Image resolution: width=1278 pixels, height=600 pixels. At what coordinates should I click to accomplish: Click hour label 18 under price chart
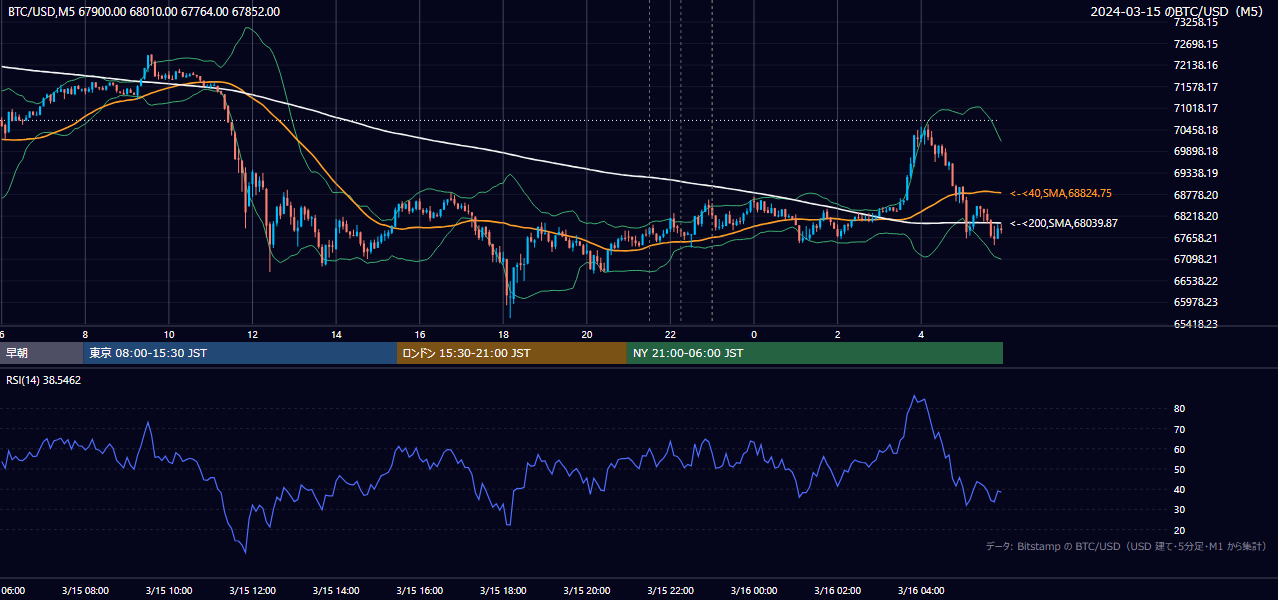(x=503, y=335)
